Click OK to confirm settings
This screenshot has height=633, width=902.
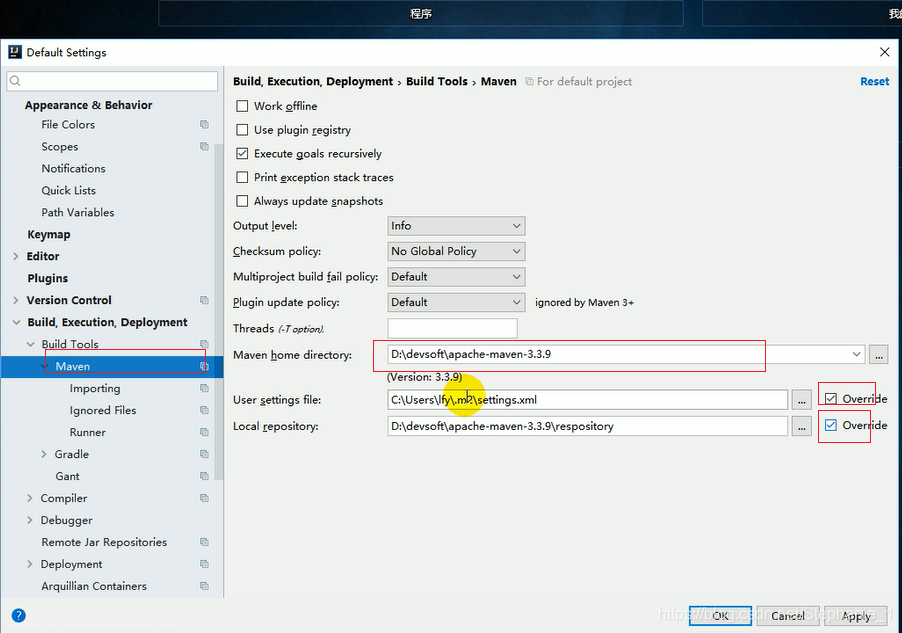pyautogui.click(x=720, y=616)
